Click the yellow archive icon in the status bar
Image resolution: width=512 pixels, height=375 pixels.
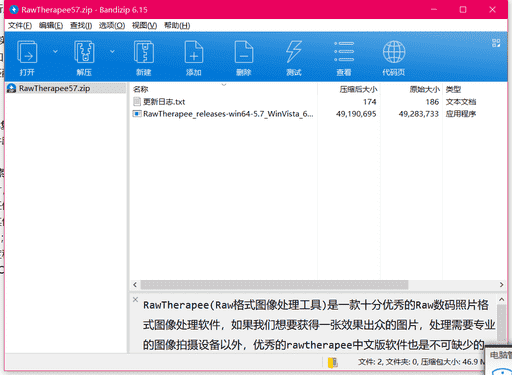tap(333, 362)
